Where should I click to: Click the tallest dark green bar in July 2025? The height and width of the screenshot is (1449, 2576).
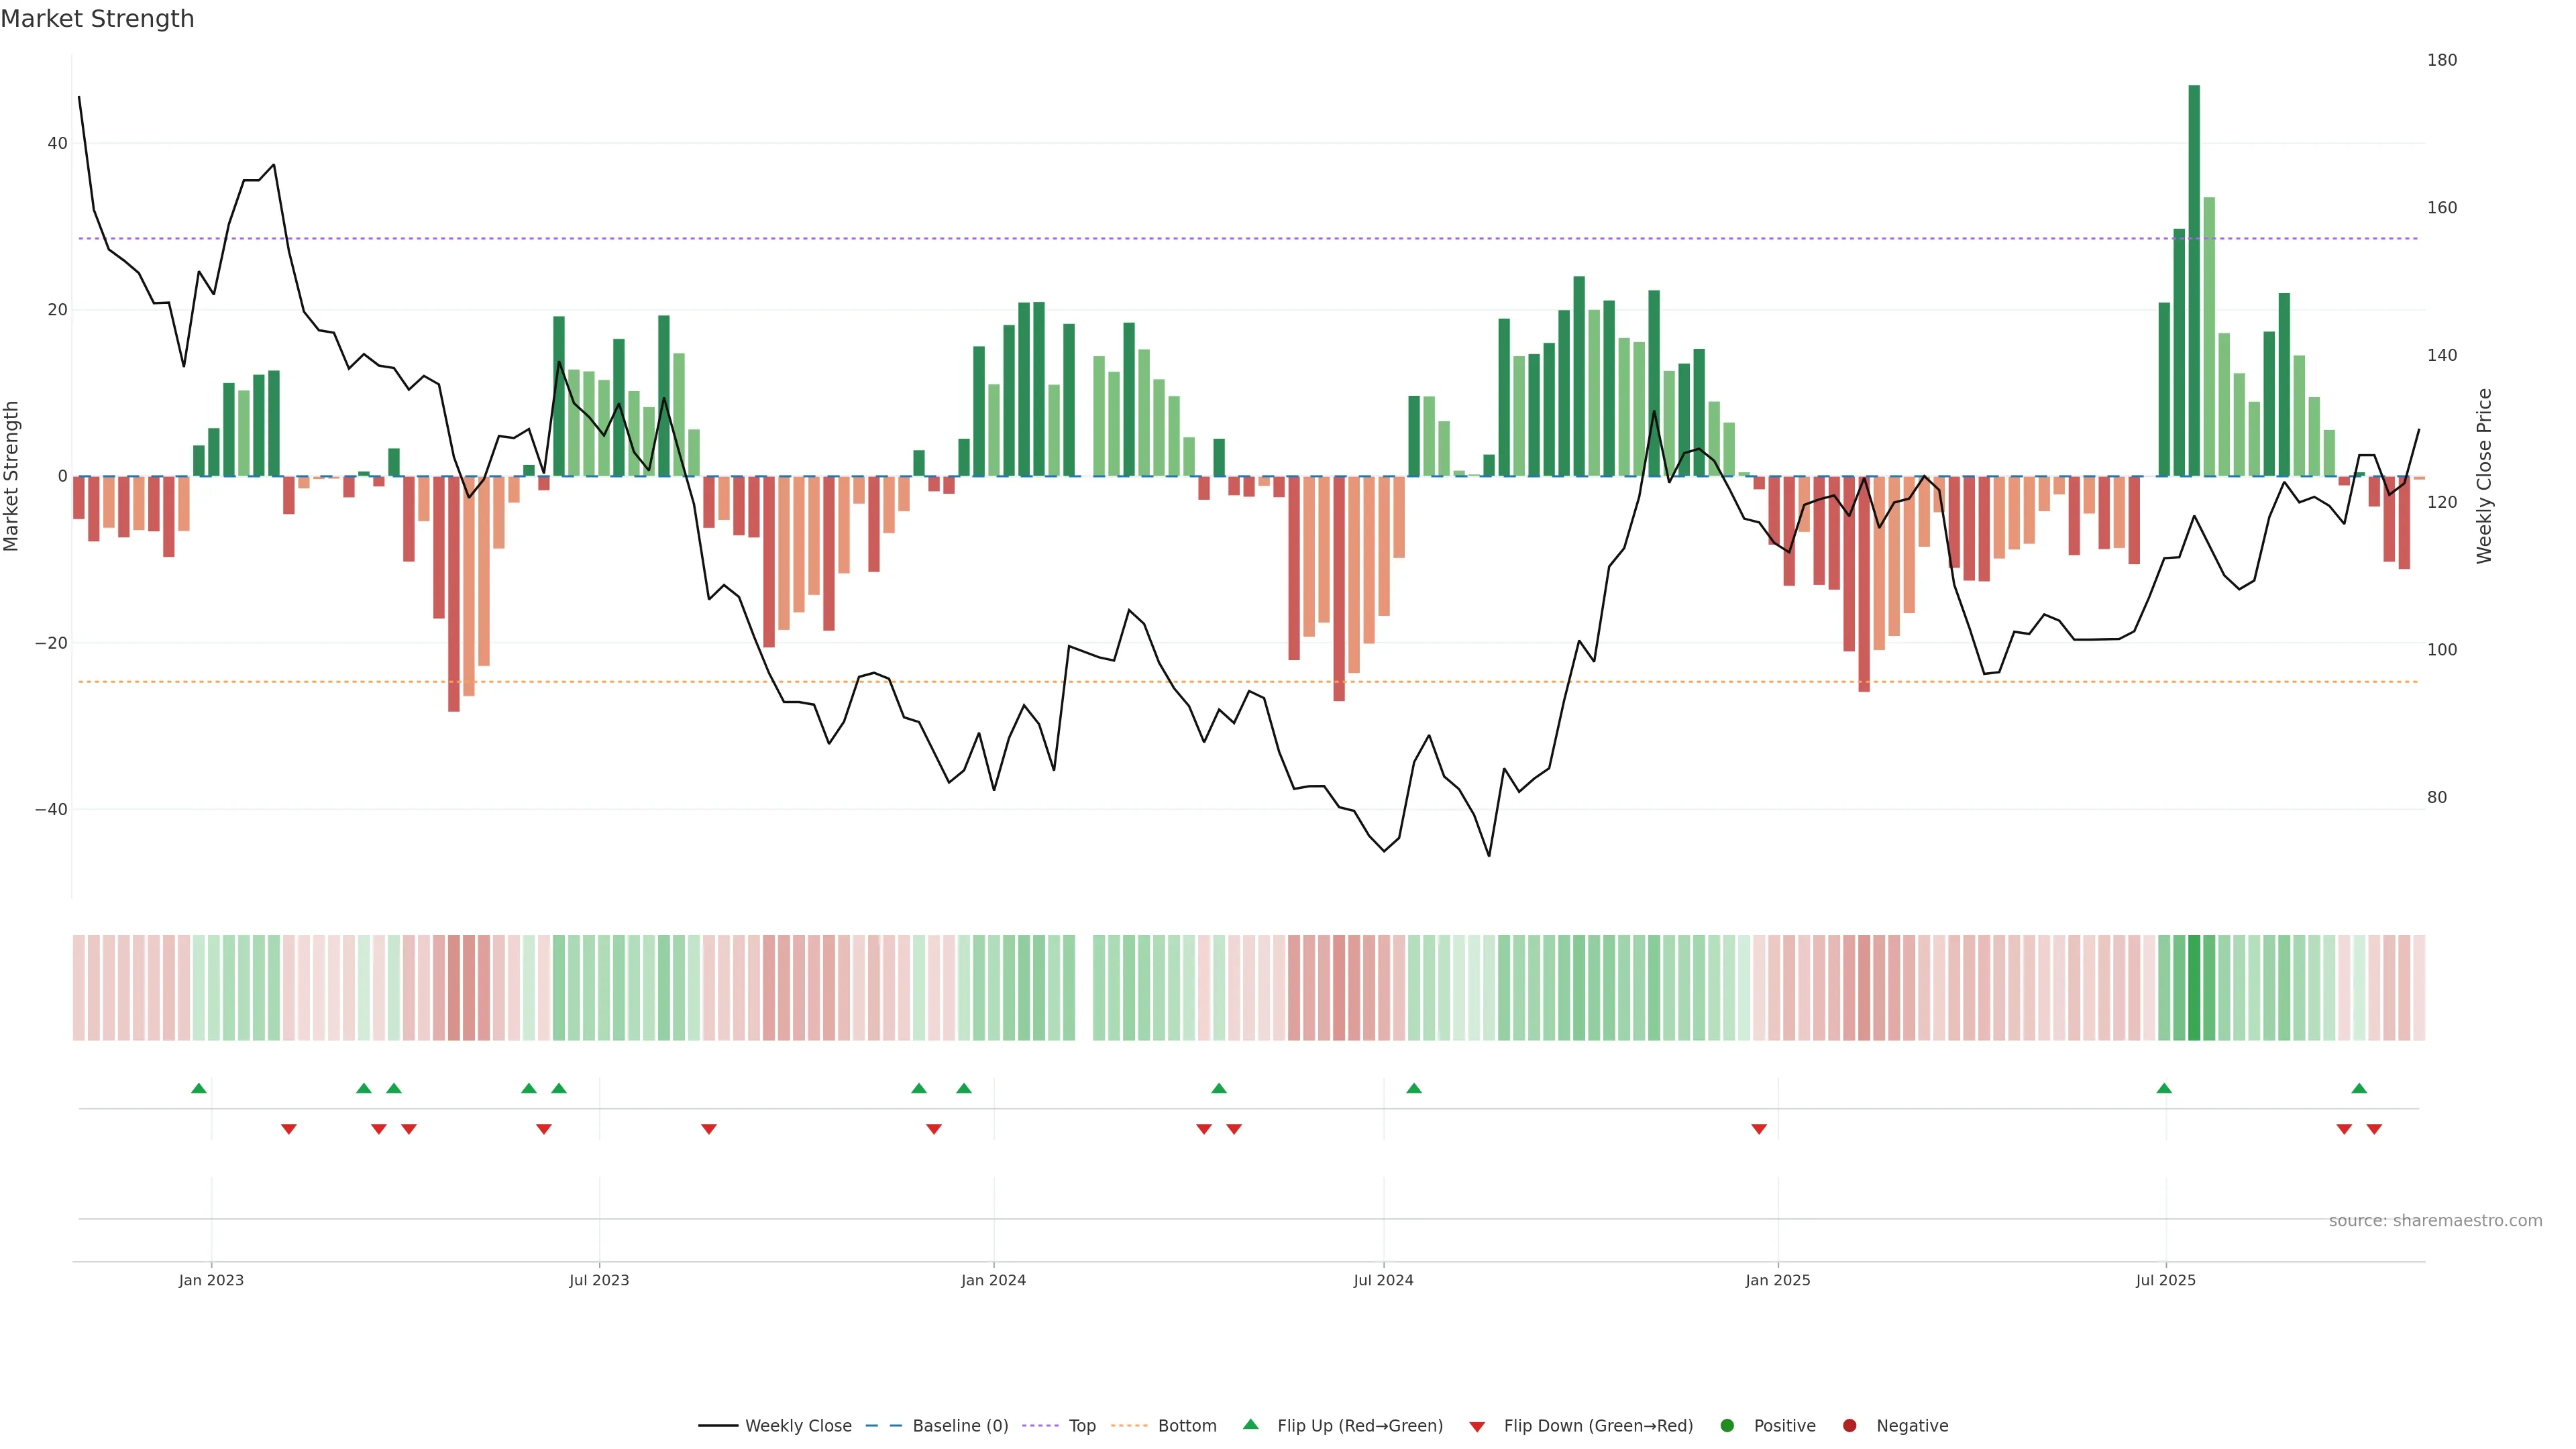click(x=2194, y=280)
